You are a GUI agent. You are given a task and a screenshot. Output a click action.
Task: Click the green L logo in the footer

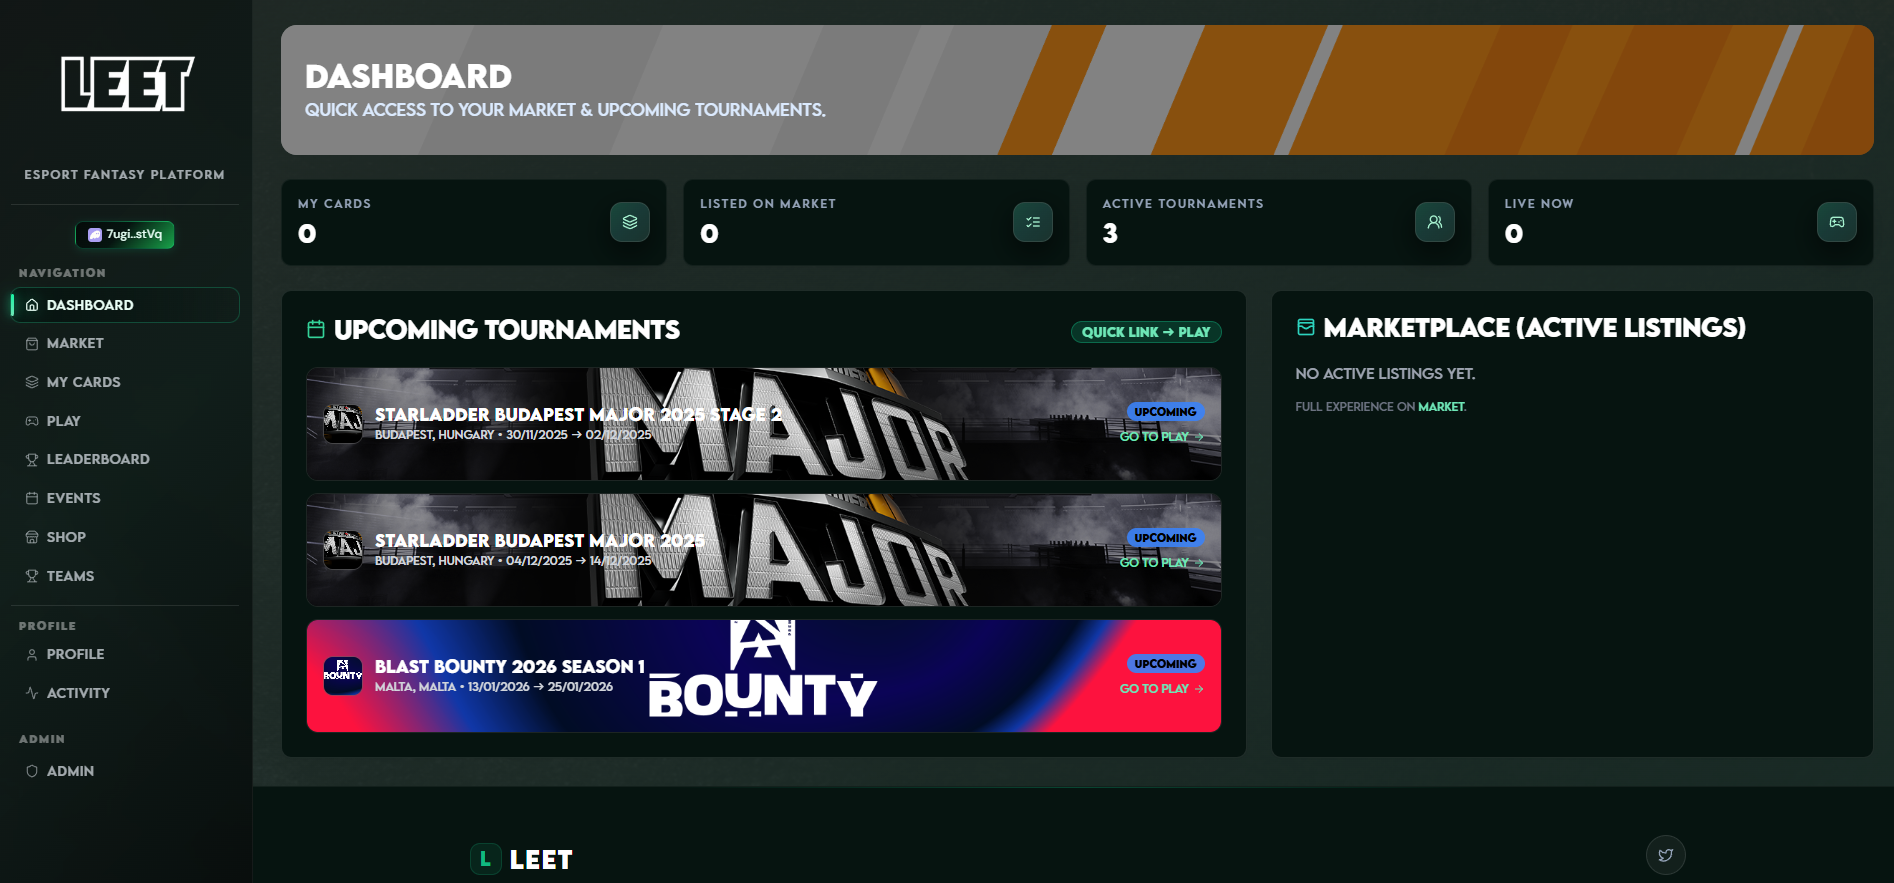pos(486,859)
